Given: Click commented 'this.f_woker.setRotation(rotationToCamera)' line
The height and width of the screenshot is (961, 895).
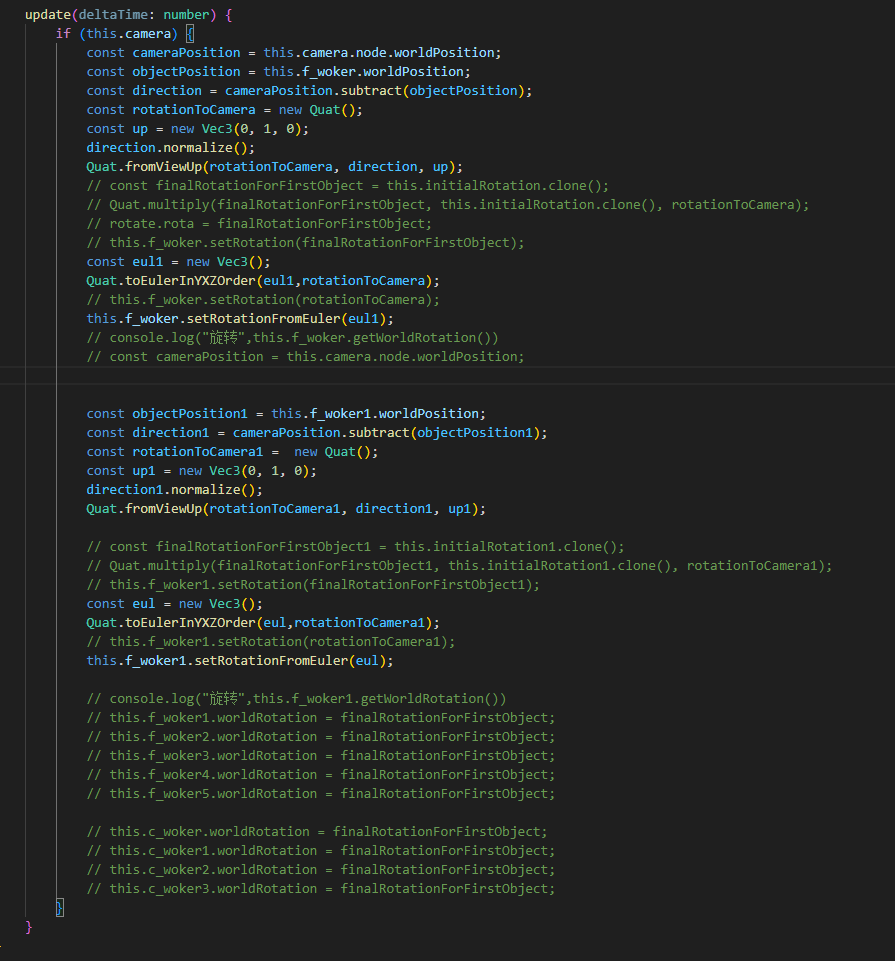Looking at the screenshot, I should 263,300.
